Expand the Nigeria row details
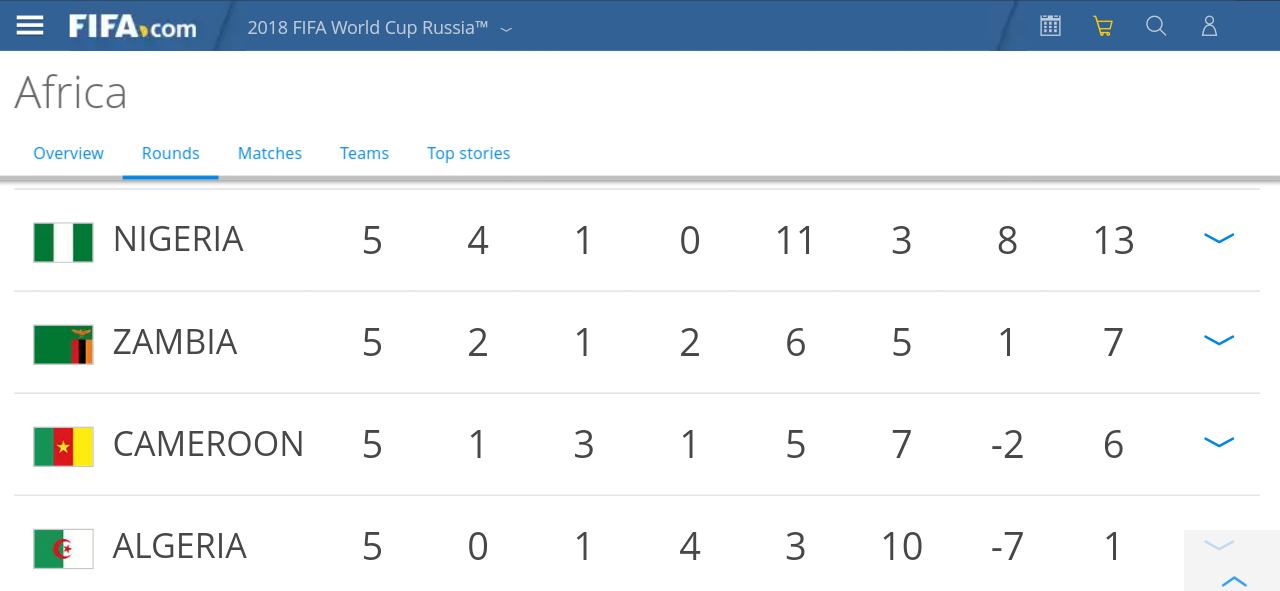 point(1219,239)
